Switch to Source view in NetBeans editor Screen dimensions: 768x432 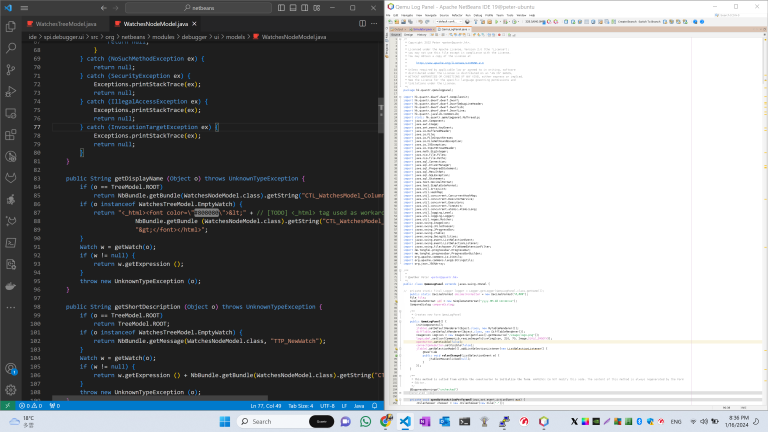(396, 35)
